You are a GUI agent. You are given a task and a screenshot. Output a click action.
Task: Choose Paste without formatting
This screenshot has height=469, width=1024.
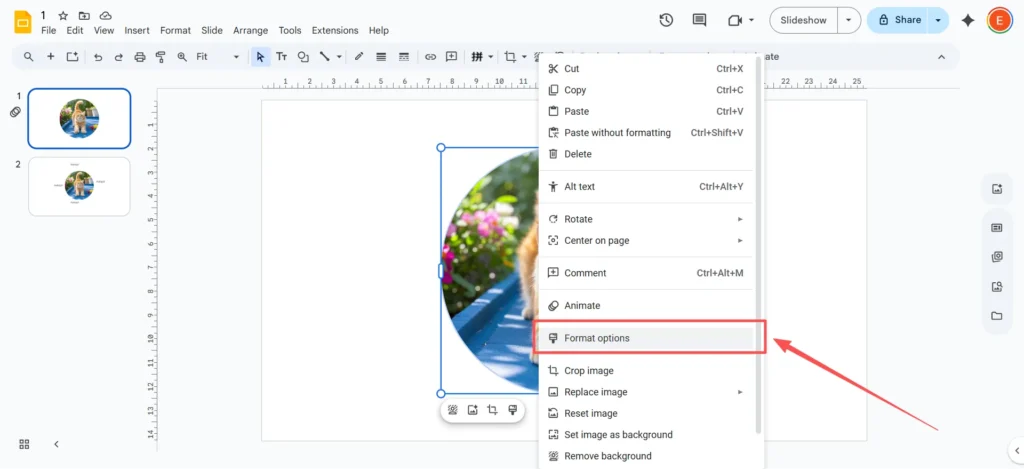(646, 133)
